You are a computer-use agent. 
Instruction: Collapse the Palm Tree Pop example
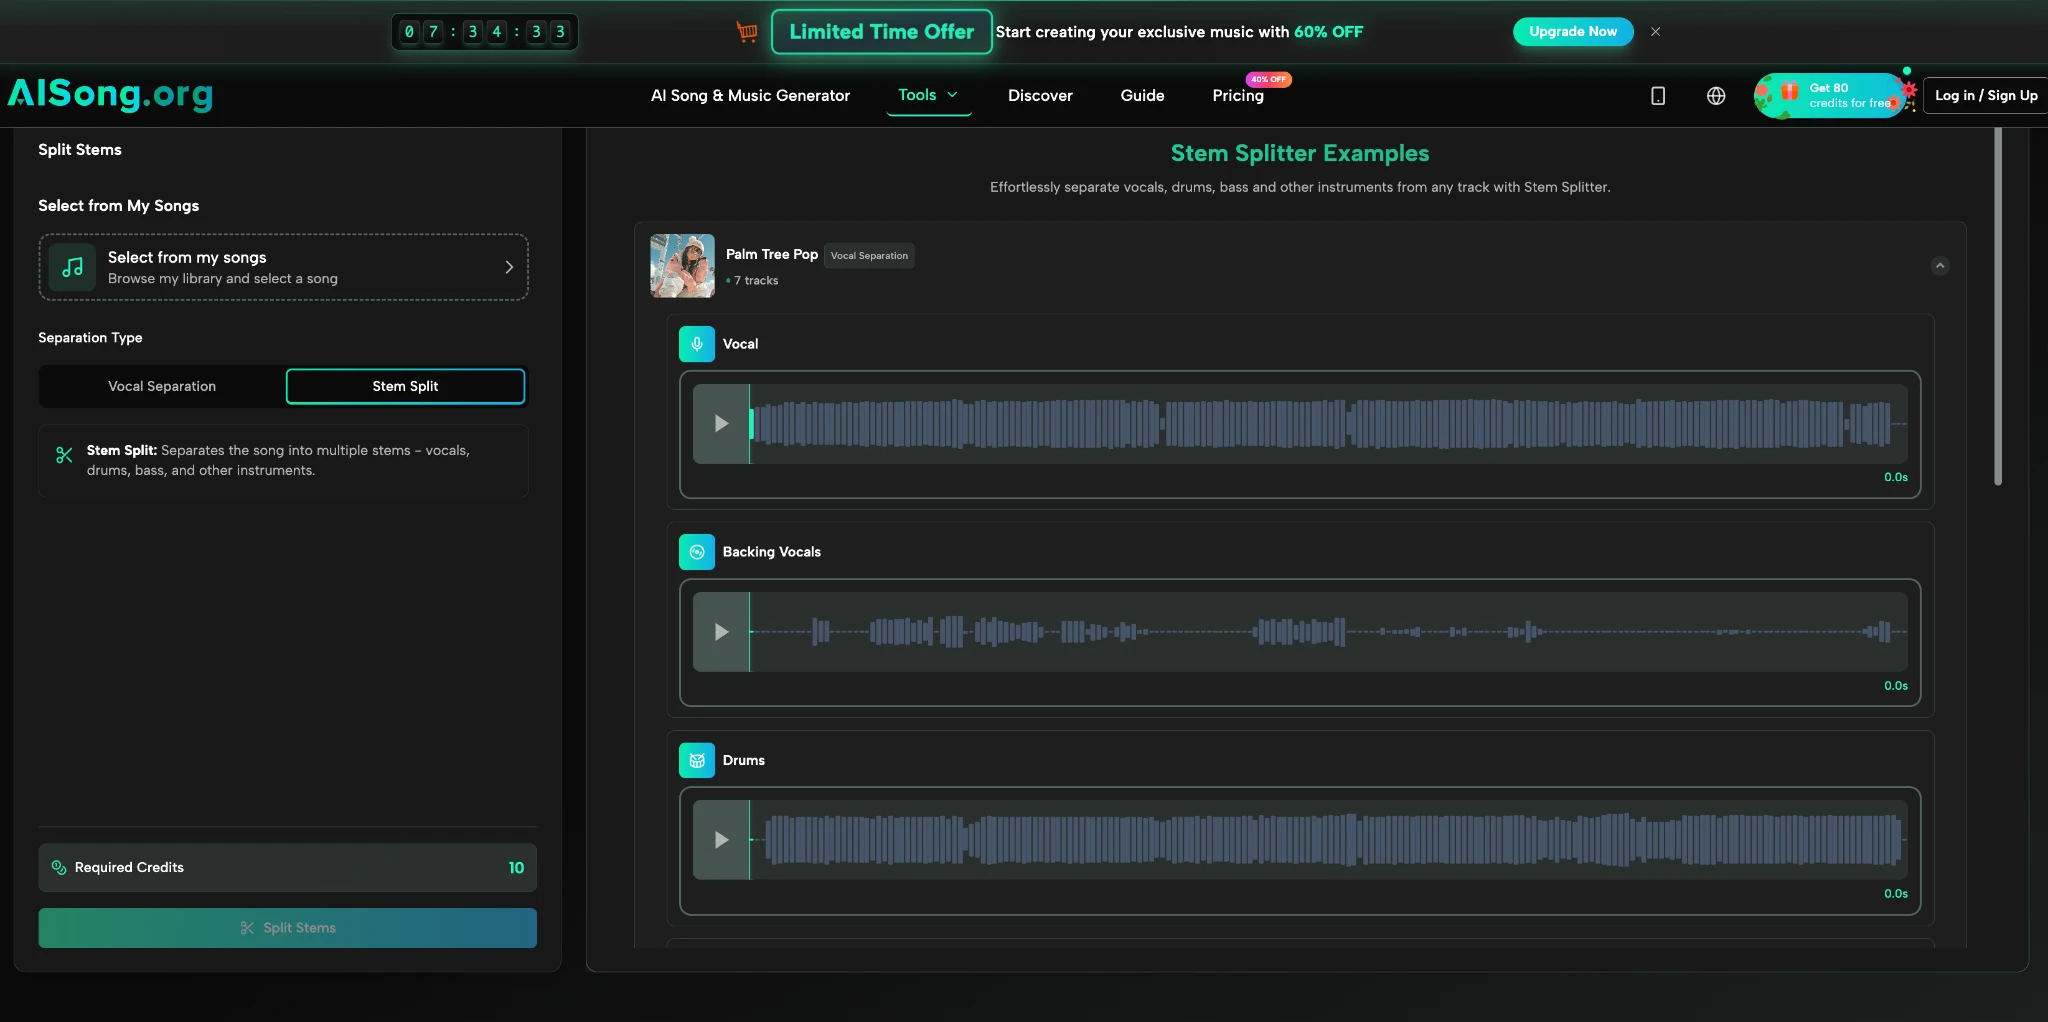1940,266
